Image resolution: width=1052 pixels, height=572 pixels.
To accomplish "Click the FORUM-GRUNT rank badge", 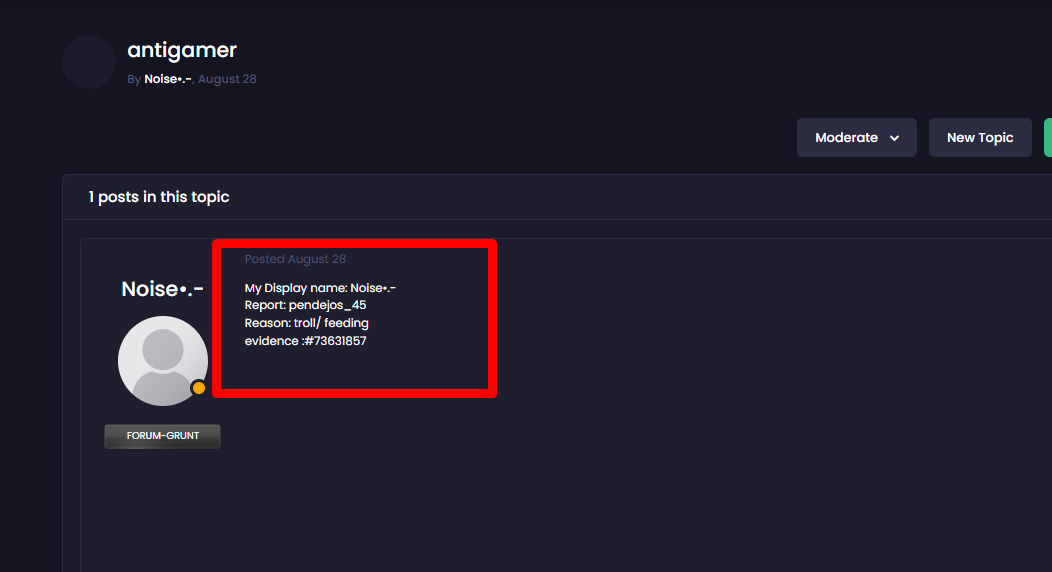I will tap(162, 436).
